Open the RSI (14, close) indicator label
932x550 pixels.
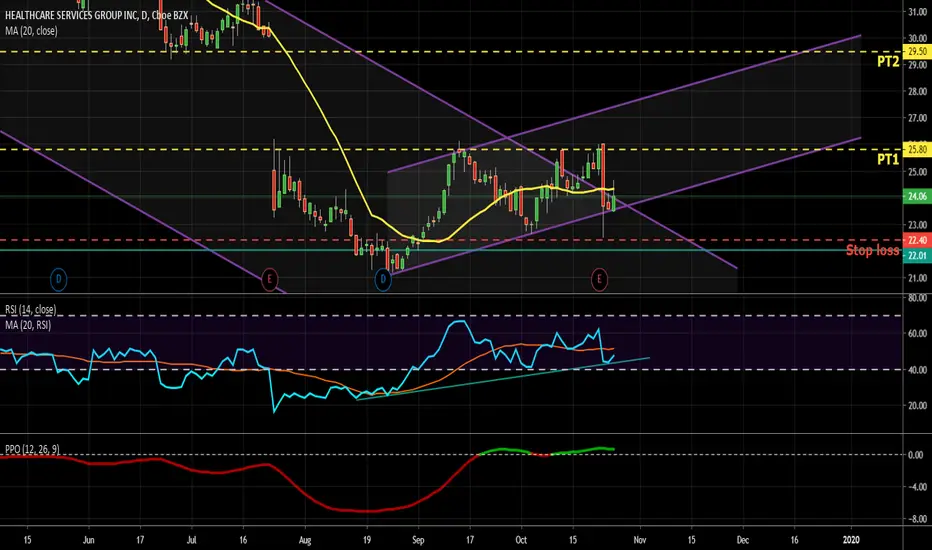pyautogui.click(x=30, y=310)
